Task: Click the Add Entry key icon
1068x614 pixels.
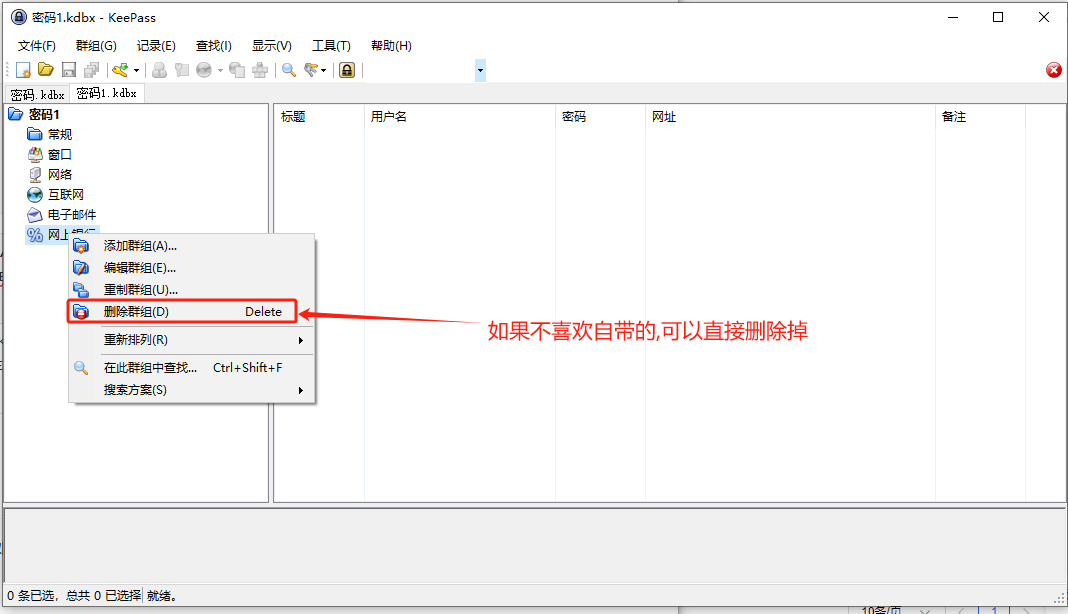Action: [120, 70]
